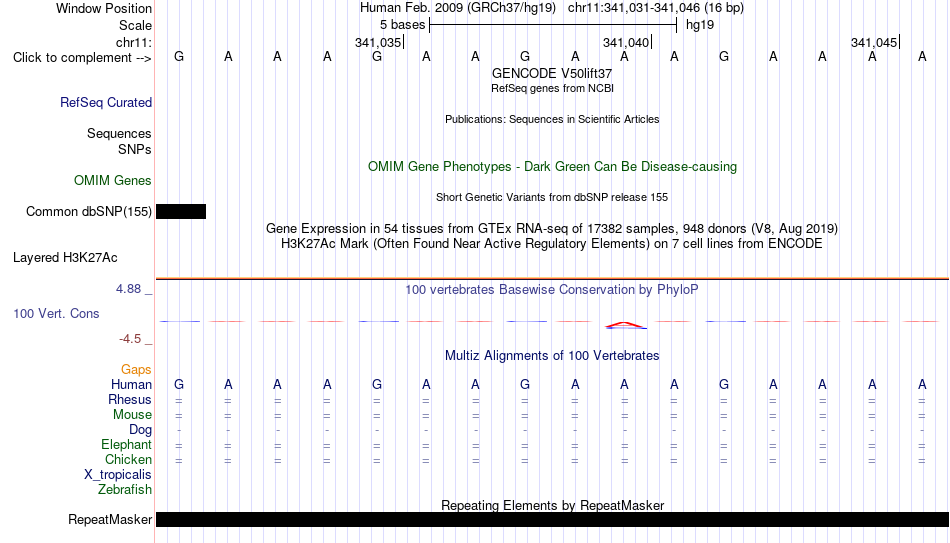Click the -4.5 PhyloP lower value
950x543 pixels.
pyautogui.click(x=130, y=339)
